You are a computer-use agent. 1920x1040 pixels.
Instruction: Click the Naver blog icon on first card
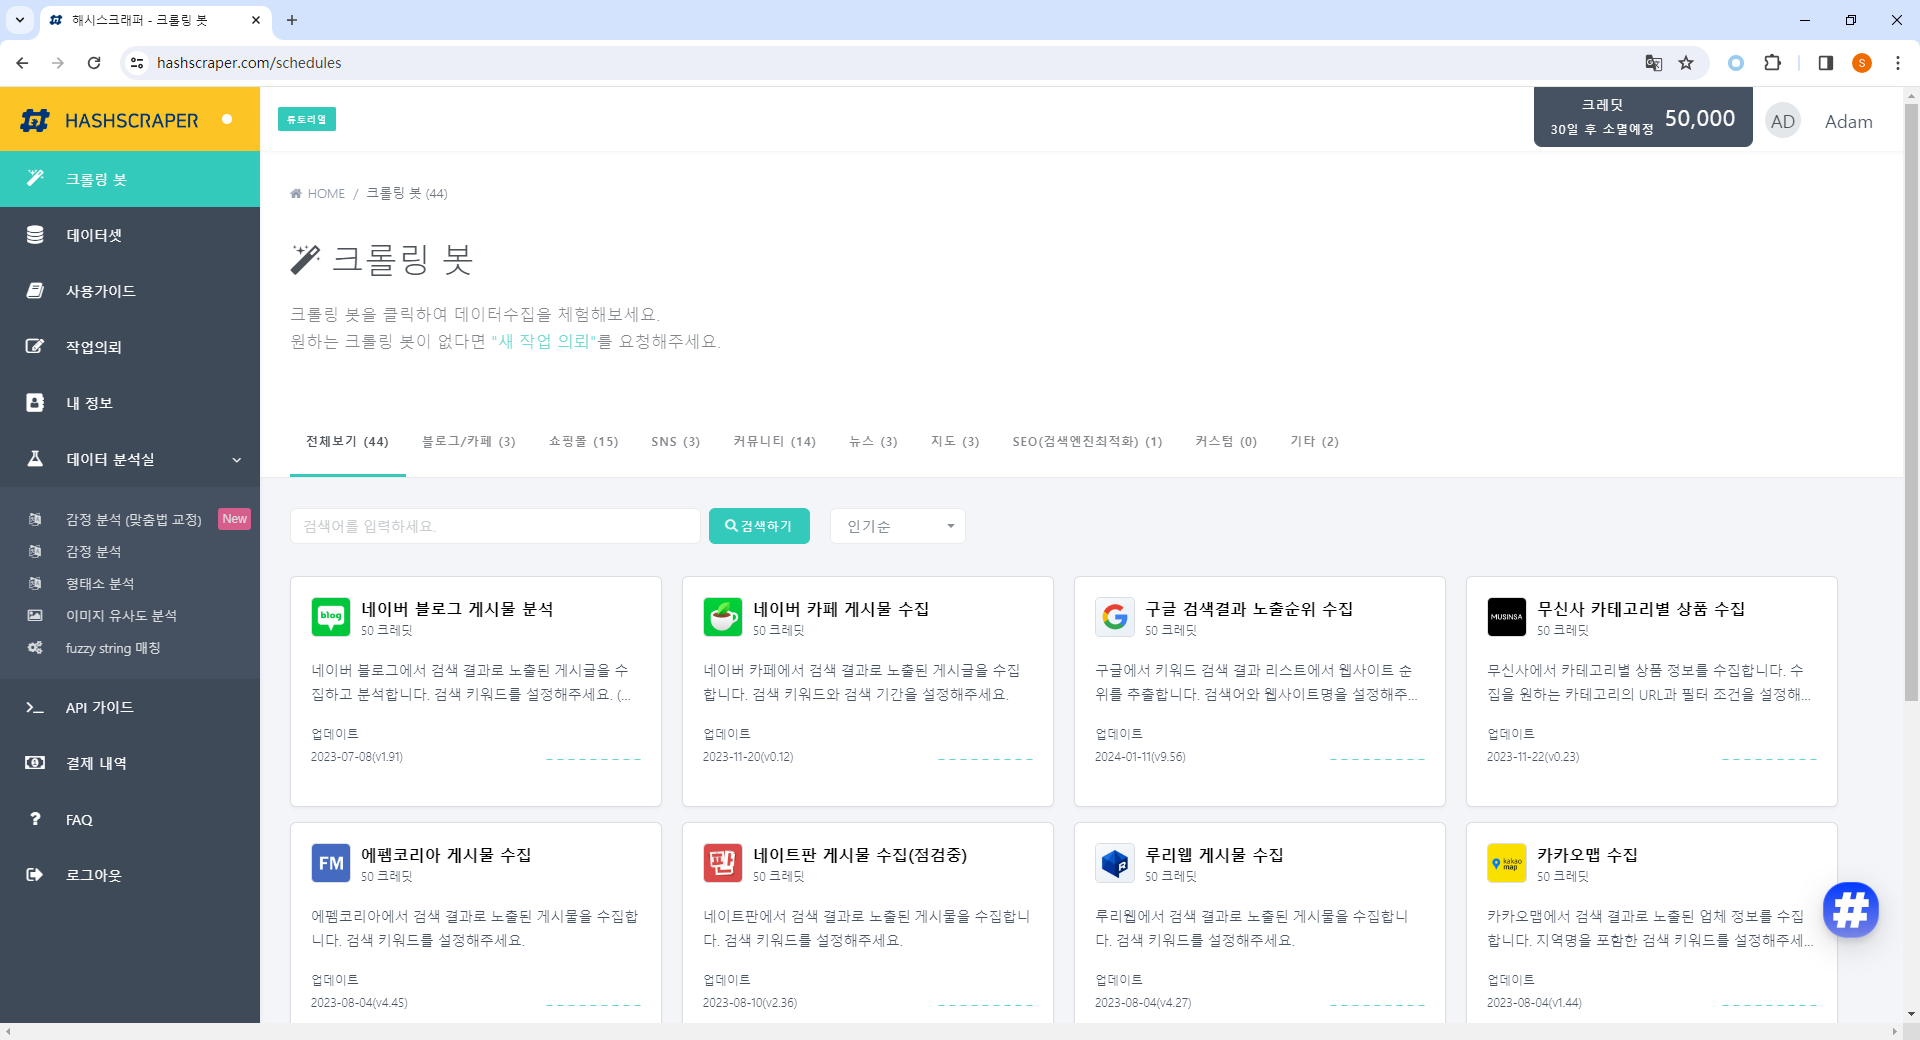[331, 617]
